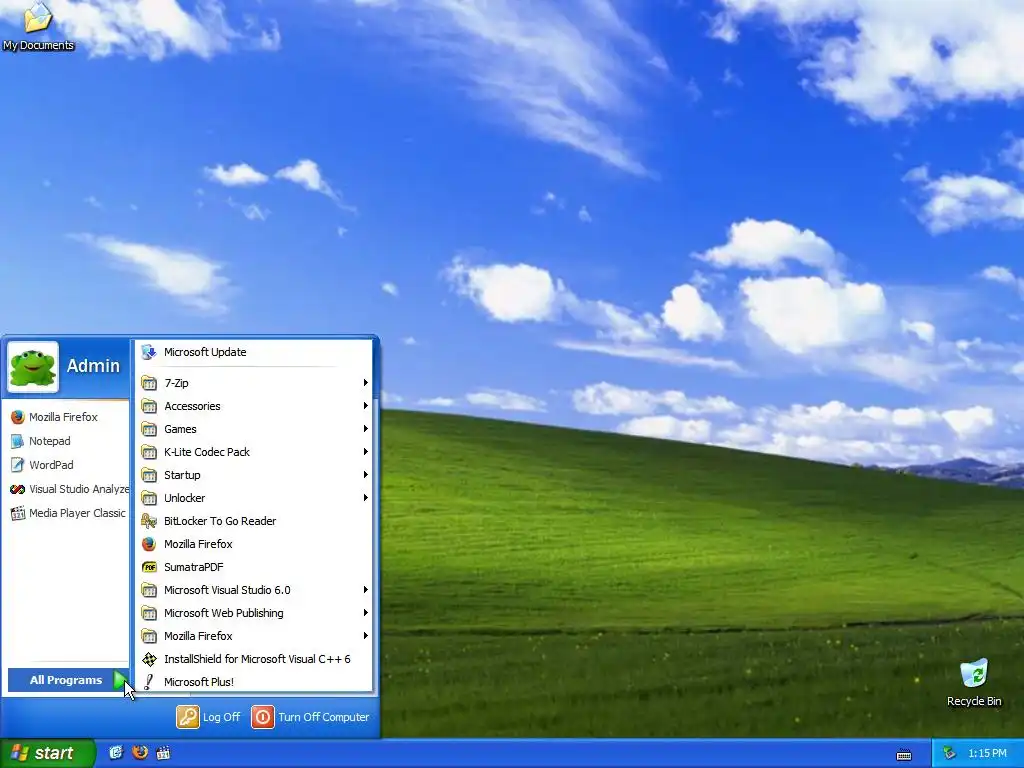Click the Mozilla Firefox icon in pinned list

pos(18,417)
